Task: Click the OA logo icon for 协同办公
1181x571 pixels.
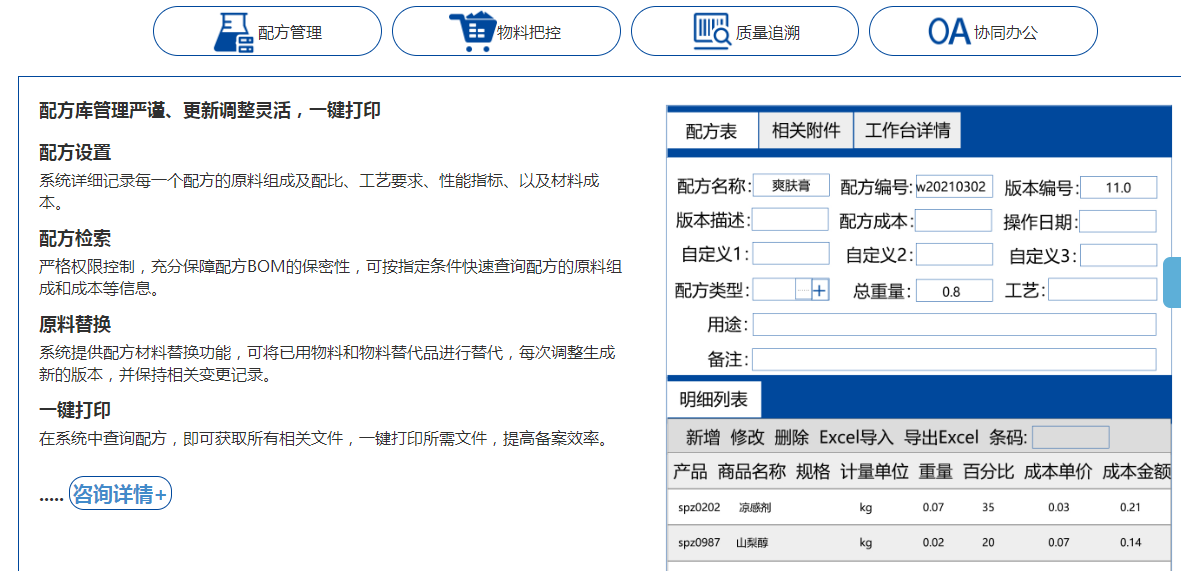Action: pos(949,32)
